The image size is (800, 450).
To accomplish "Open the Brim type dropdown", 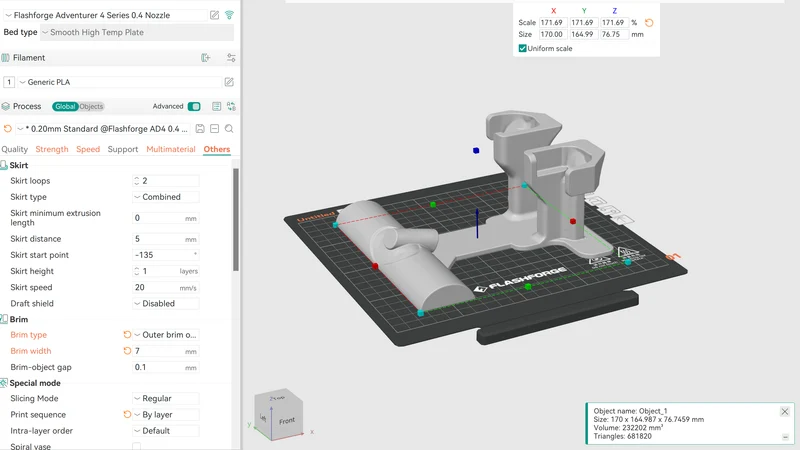I will (x=165, y=335).
